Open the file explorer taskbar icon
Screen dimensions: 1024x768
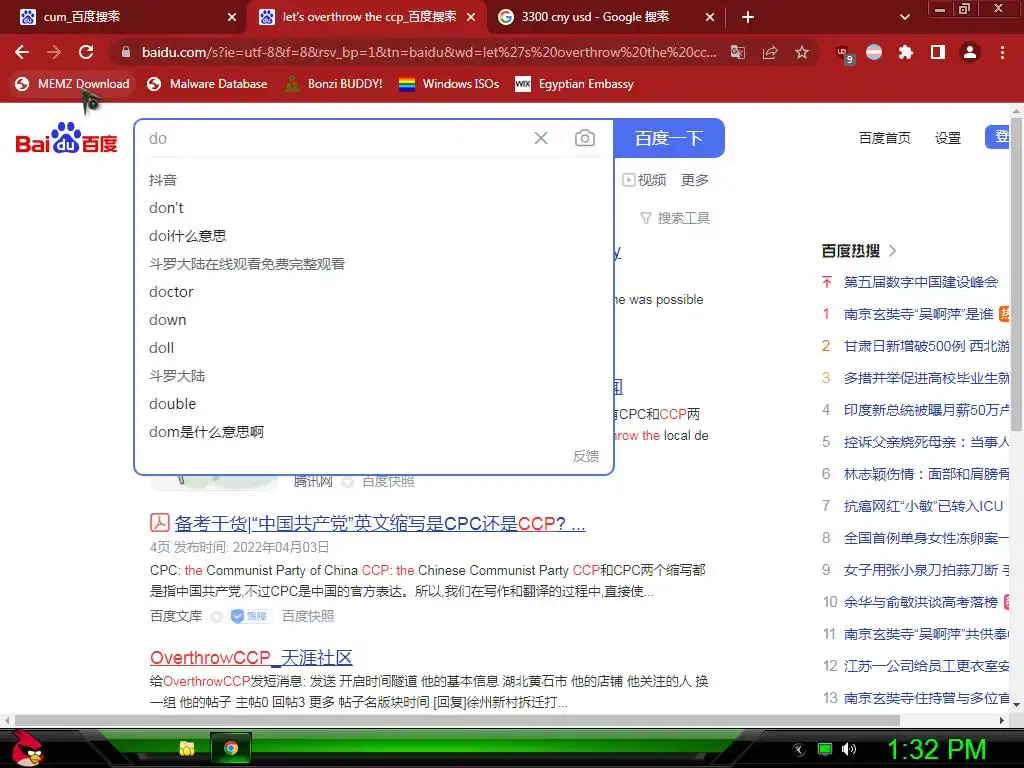pos(187,748)
